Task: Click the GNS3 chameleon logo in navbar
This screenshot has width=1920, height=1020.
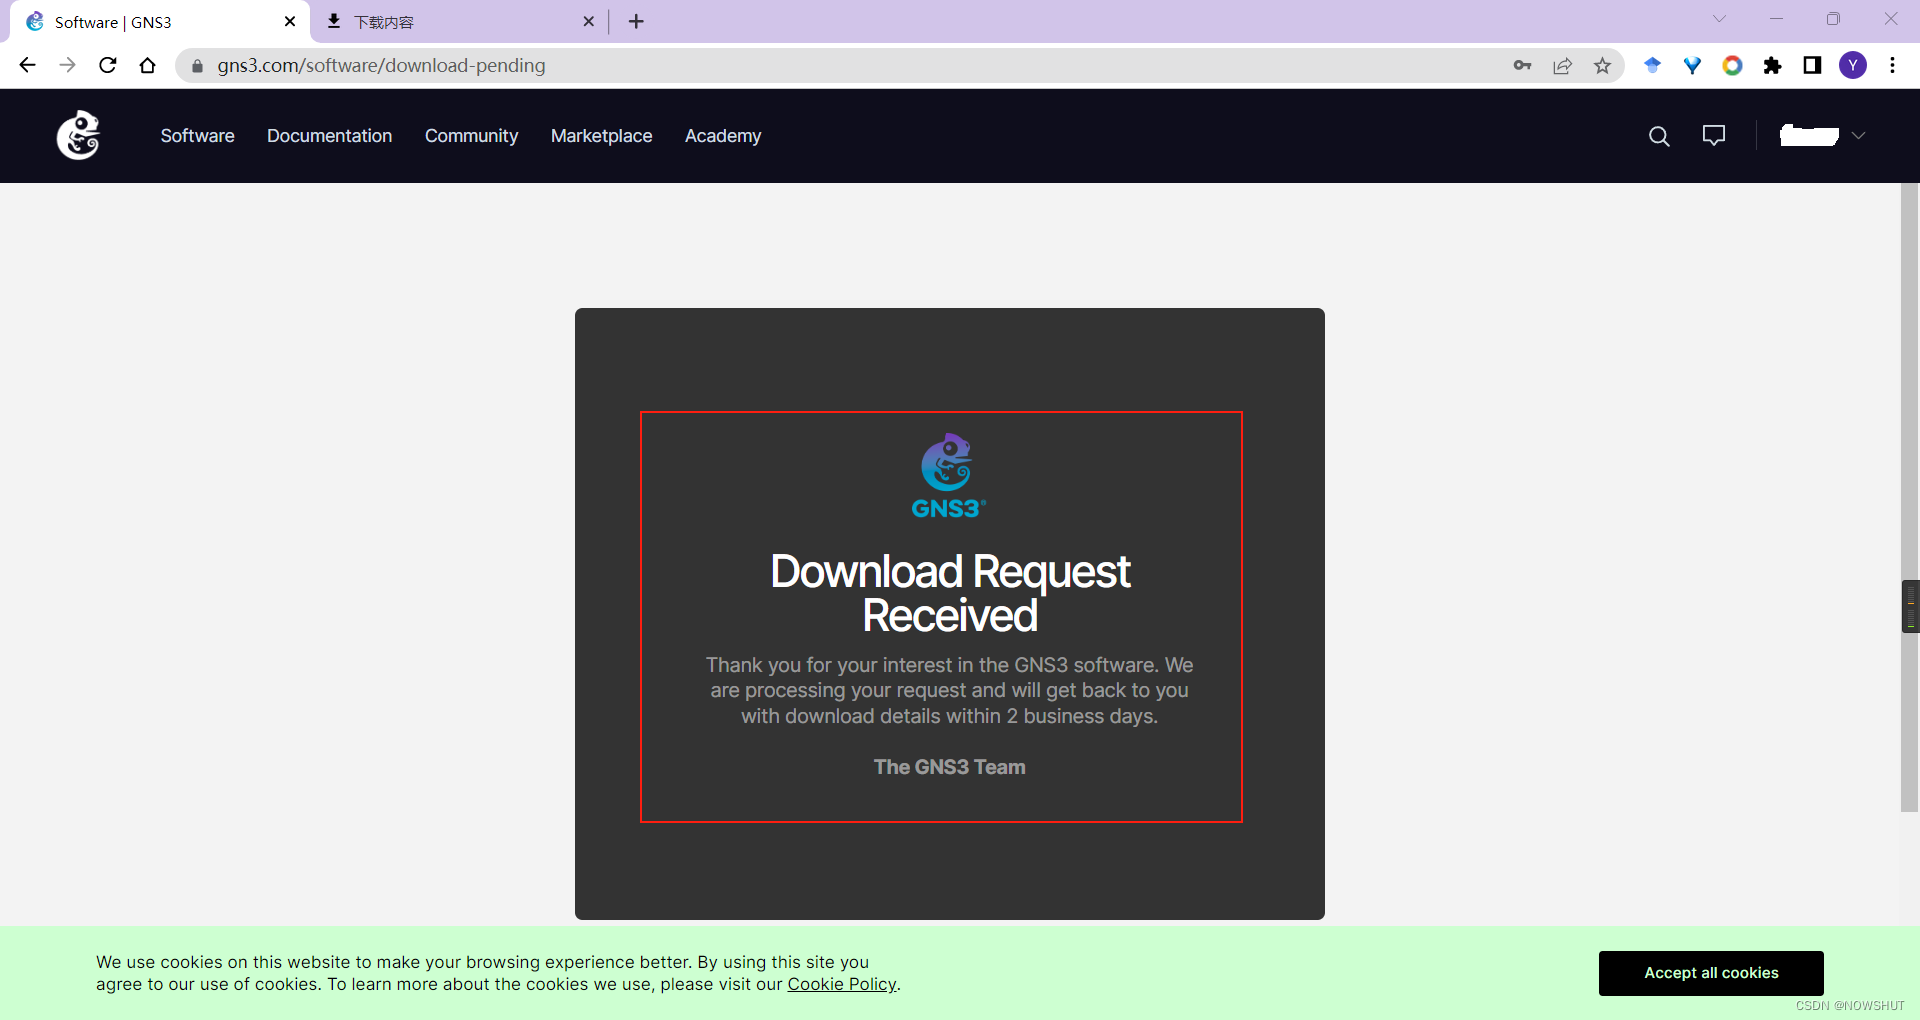Action: 78,135
